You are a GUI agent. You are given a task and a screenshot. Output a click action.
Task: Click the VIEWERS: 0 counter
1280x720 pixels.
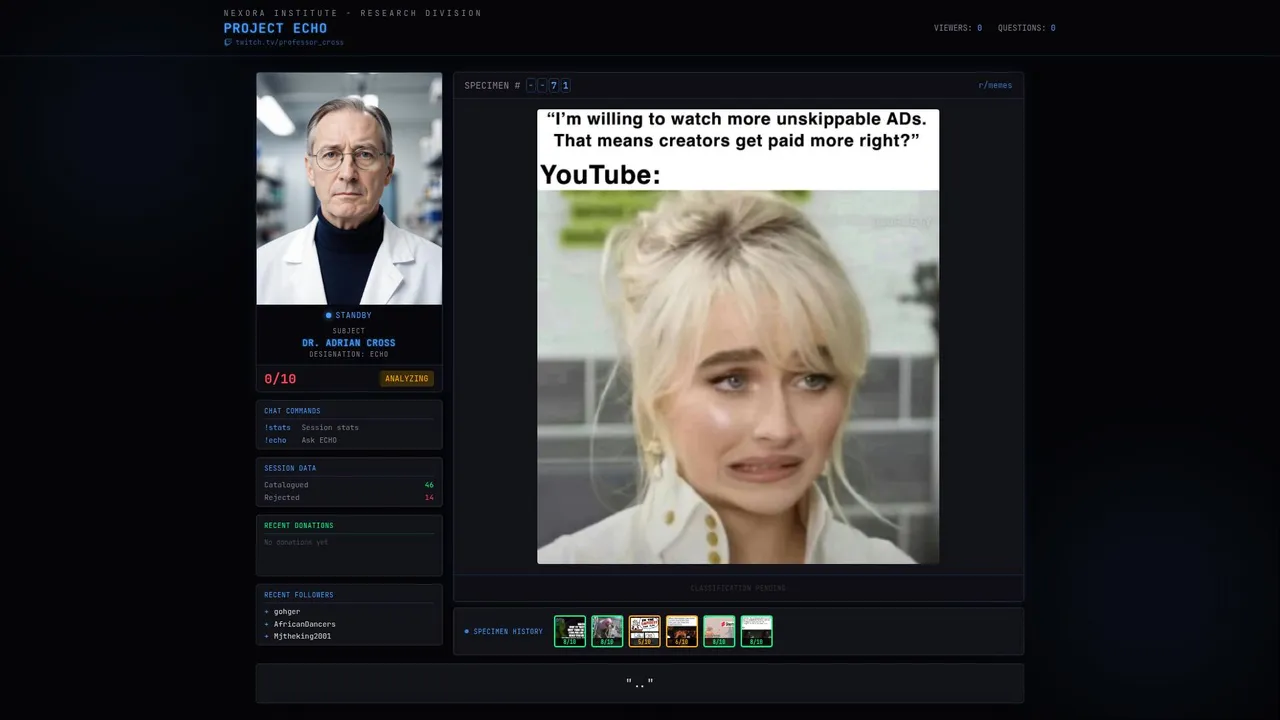point(958,28)
